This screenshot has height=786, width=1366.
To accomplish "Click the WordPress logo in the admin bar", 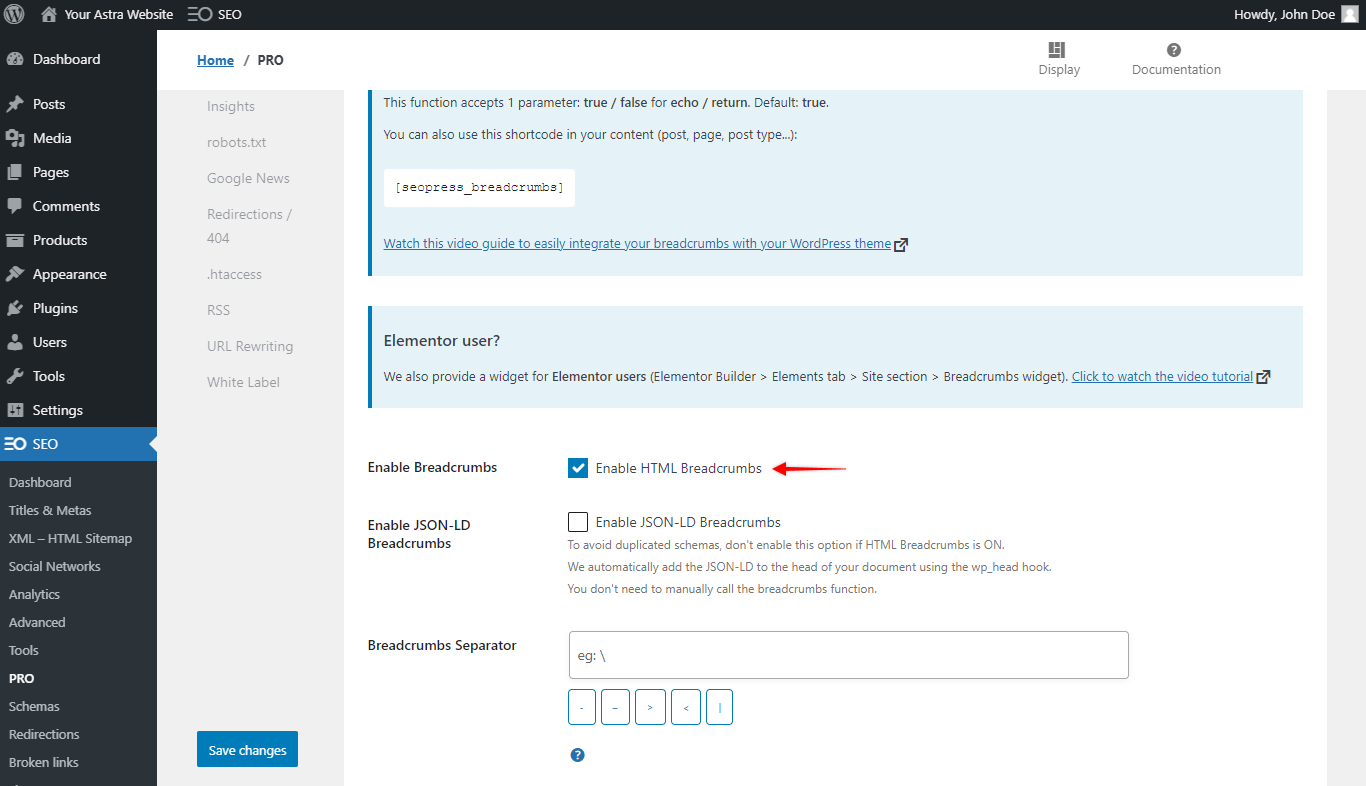I will [x=13, y=14].
